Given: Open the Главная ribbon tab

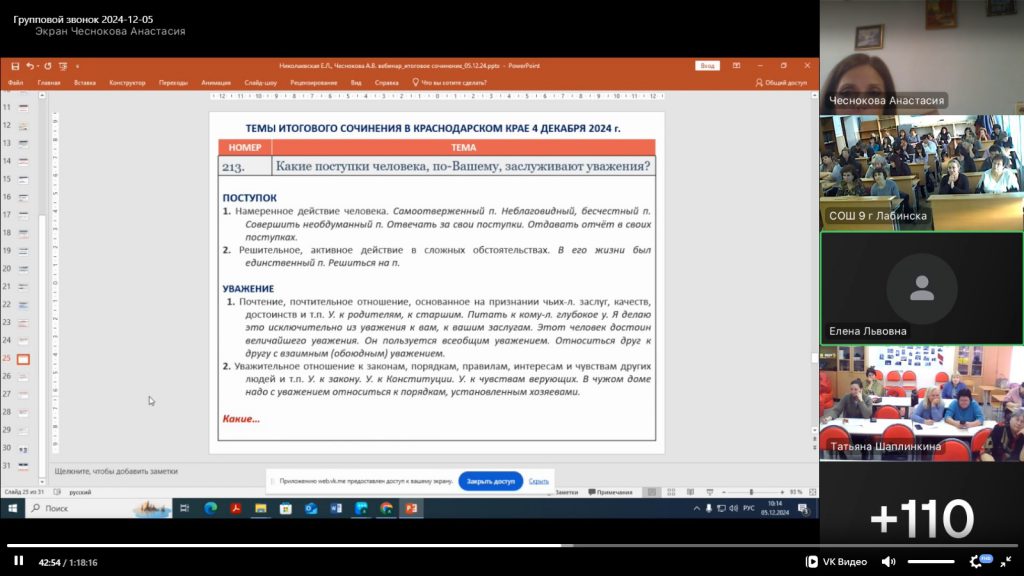Looking at the screenshot, I should 49,83.
